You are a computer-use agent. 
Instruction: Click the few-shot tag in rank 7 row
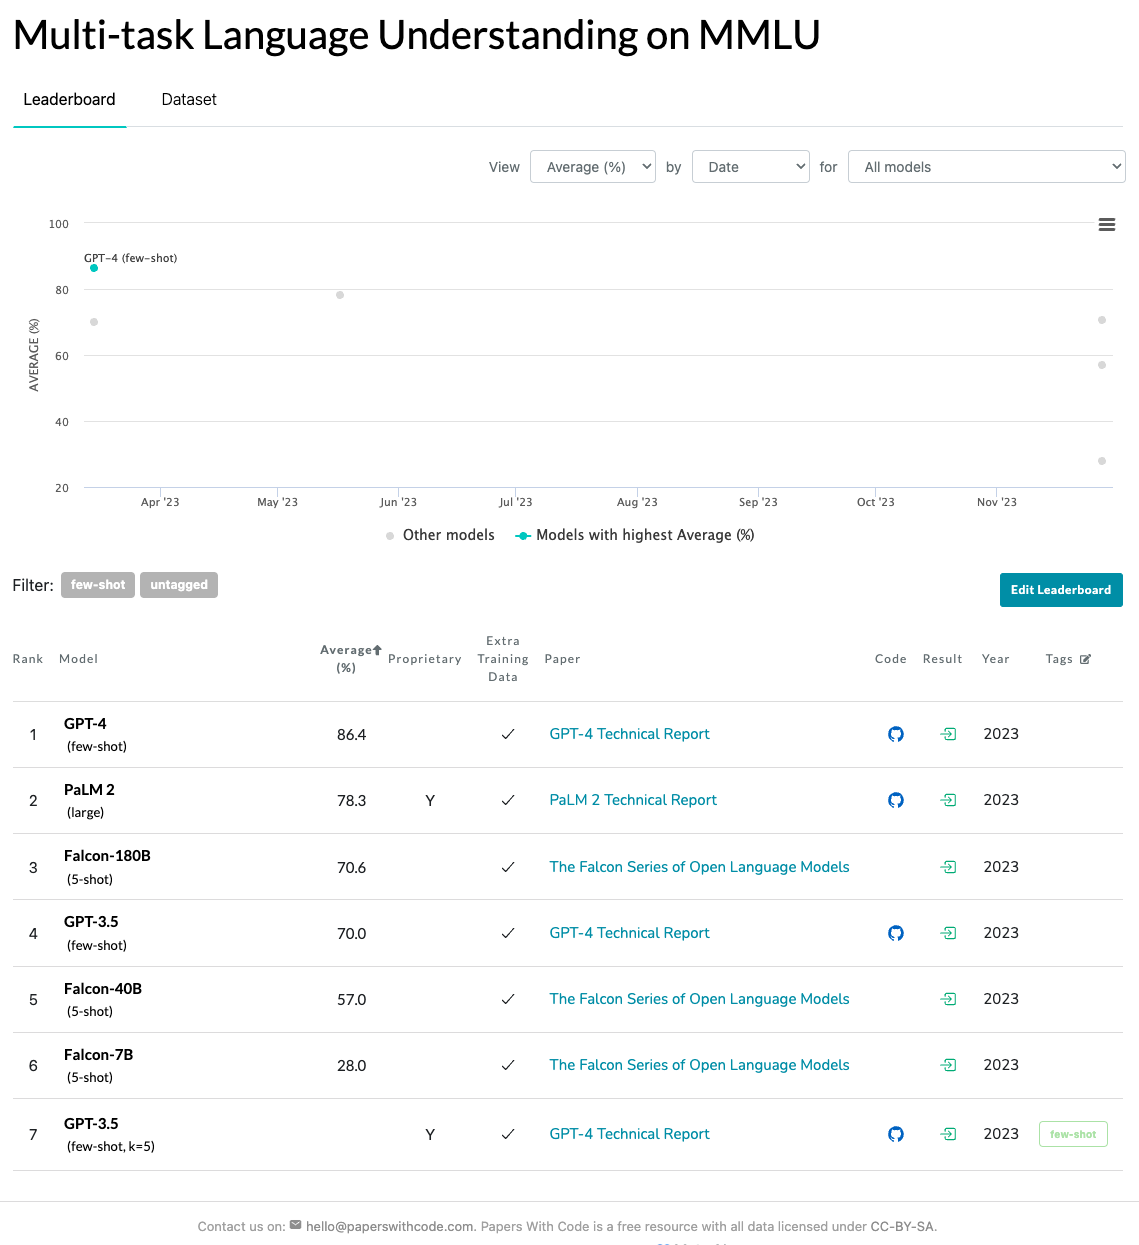(x=1073, y=1134)
